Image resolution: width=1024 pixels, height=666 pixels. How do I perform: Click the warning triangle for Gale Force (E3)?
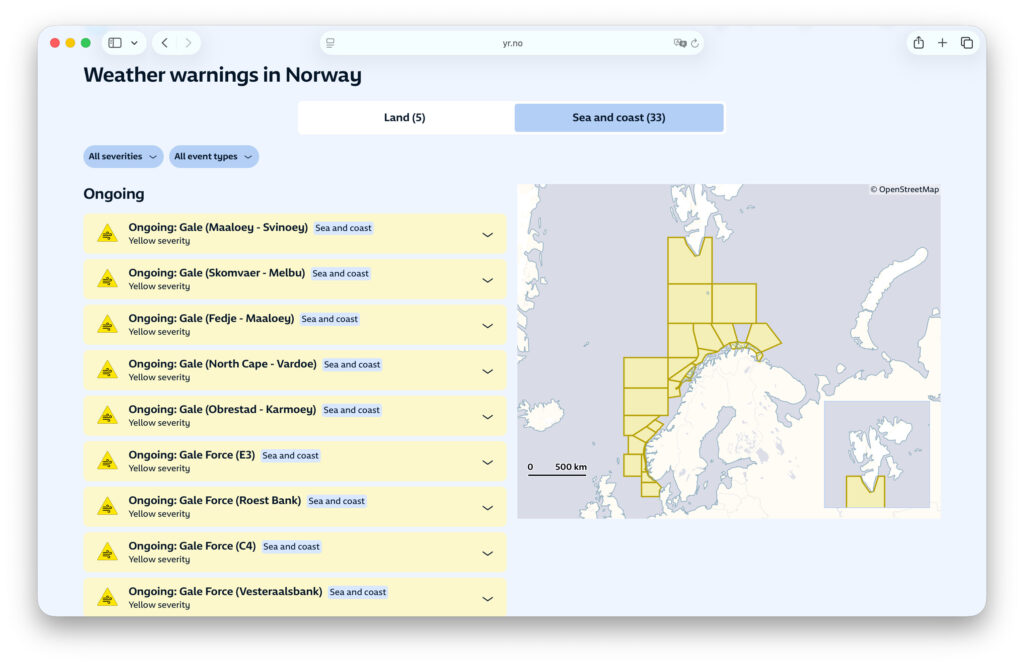click(x=106, y=460)
